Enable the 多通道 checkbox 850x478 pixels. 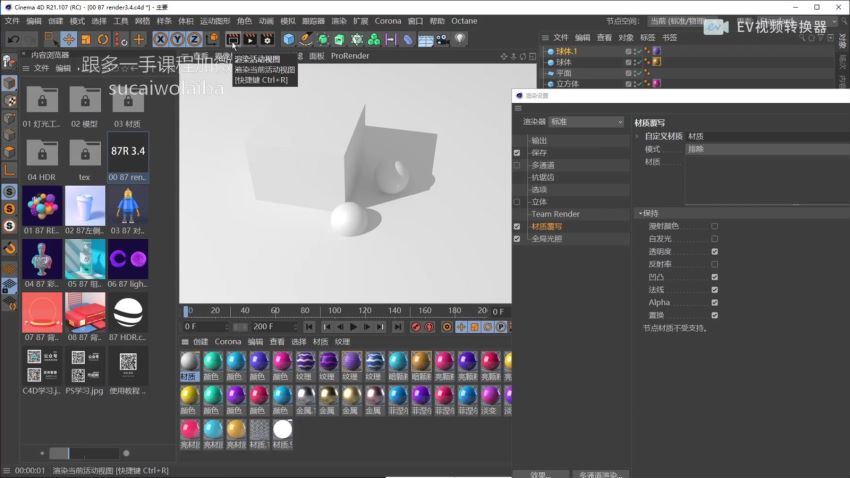517,165
